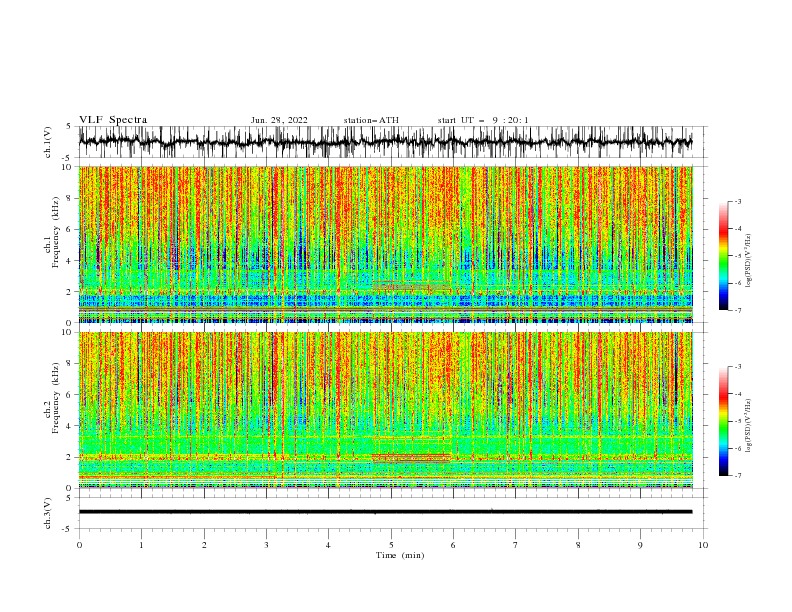Click the 'ch.3(V)' waveform axis label
This screenshot has width=792, height=612.
(48, 513)
